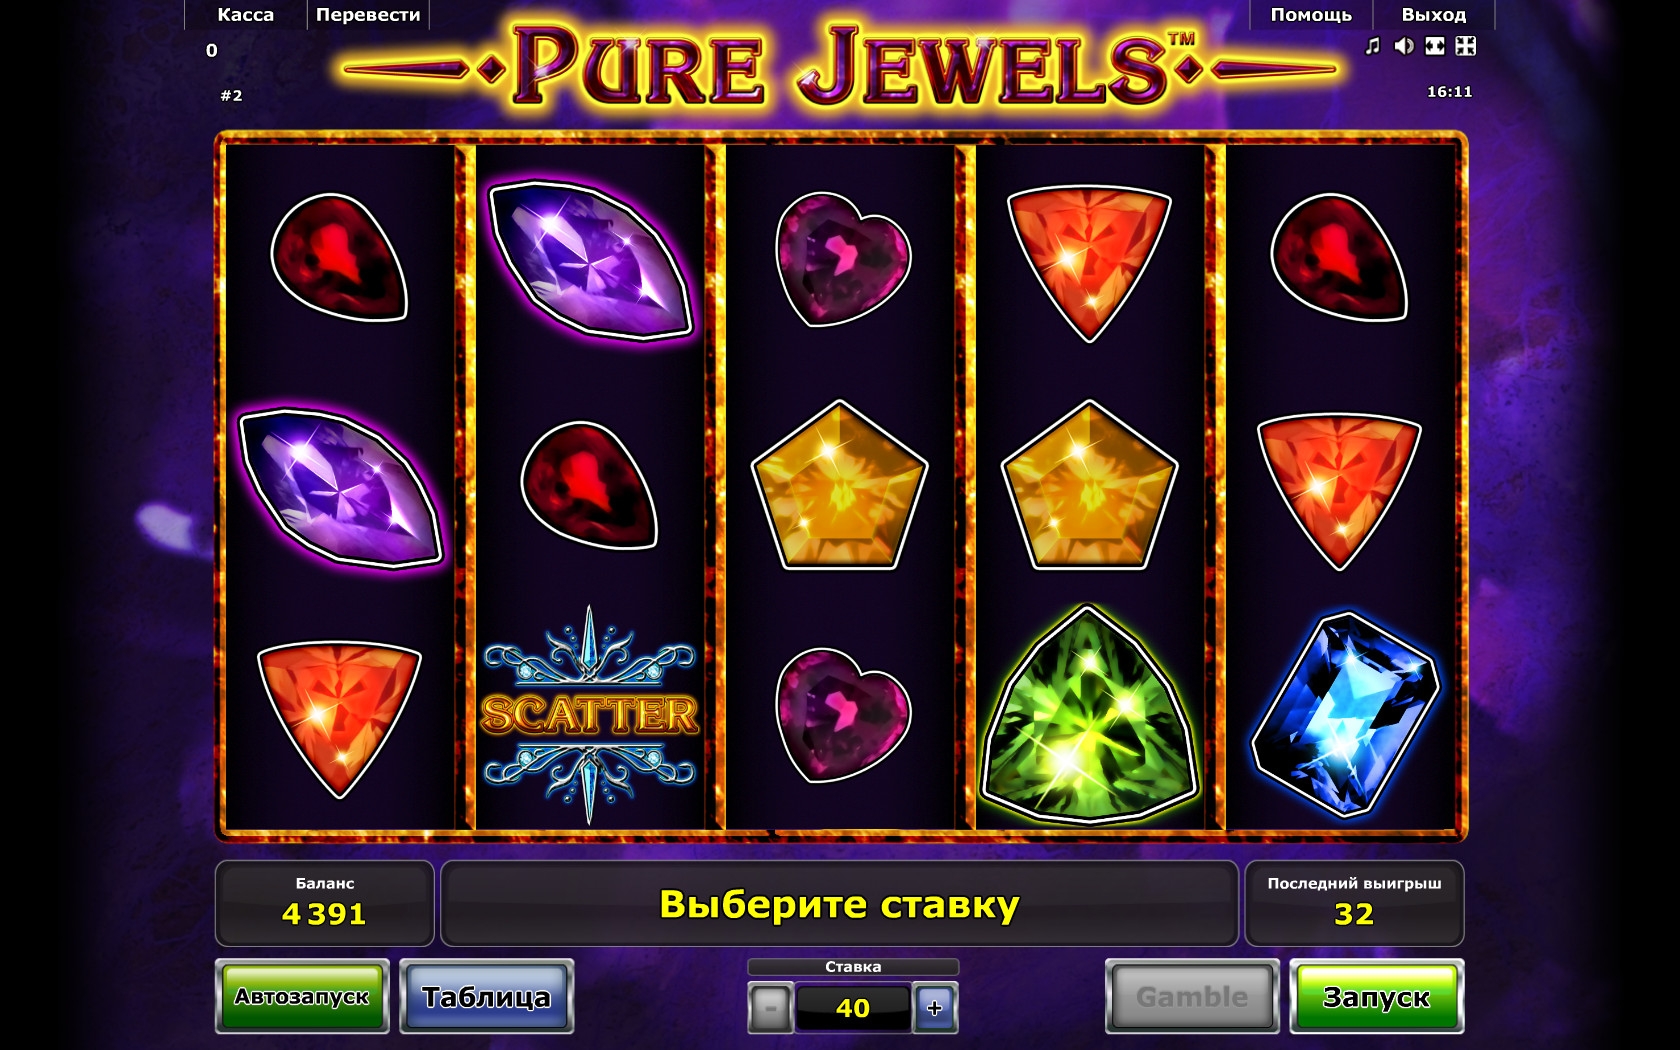Toggle fullscreen with the four-arrows icon
This screenshot has height=1050, width=1680.
[1466, 46]
